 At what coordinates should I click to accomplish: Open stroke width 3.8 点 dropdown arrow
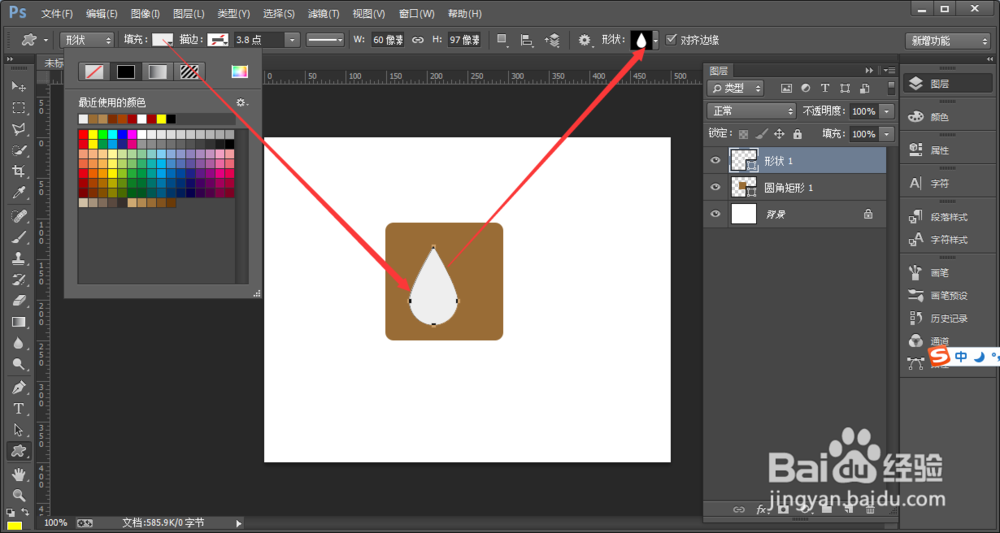click(x=292, y=40)
